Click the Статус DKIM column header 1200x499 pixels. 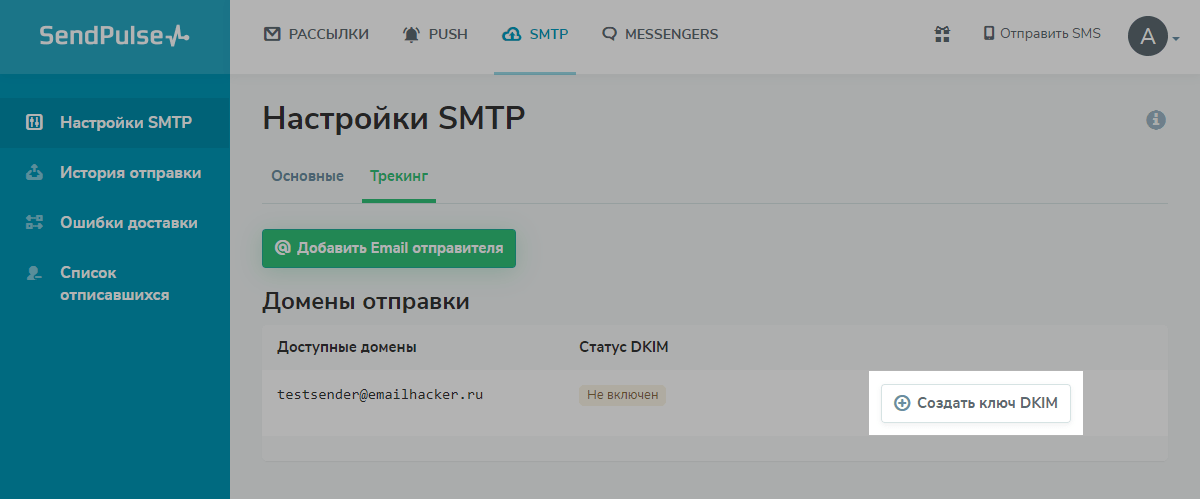point(623,347)
